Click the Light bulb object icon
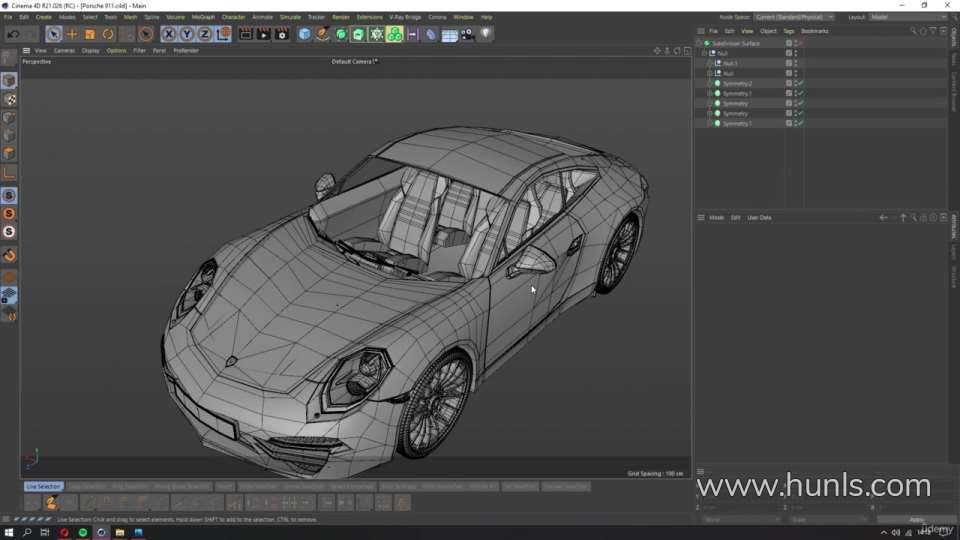Image resolution: width=960 pixels, height=540 pixels. [486, 34]
